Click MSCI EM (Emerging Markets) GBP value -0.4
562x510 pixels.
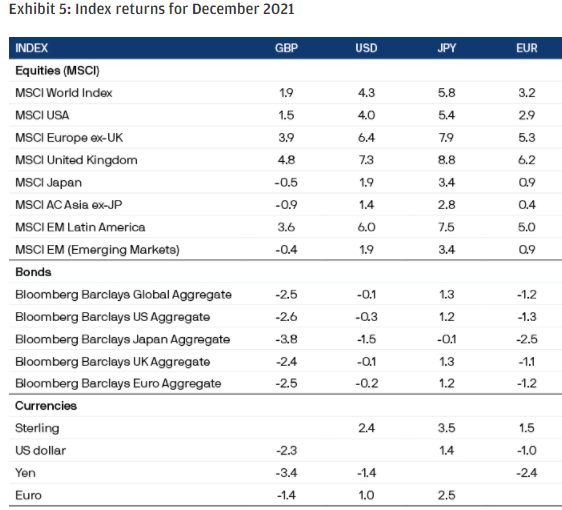[286, 249]
